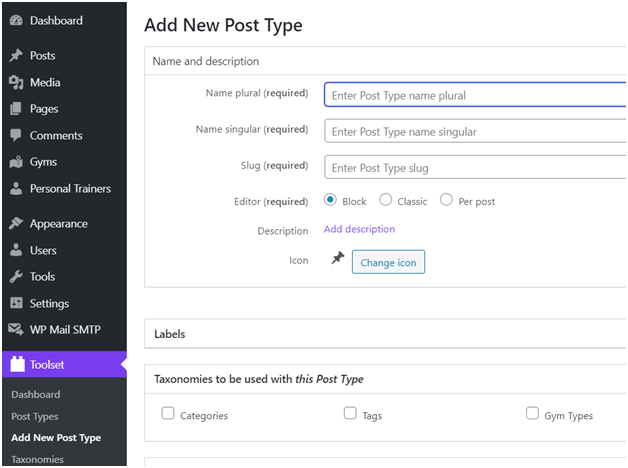
Task: Open Add New Post Type submenu link
Action: point(56,438)
